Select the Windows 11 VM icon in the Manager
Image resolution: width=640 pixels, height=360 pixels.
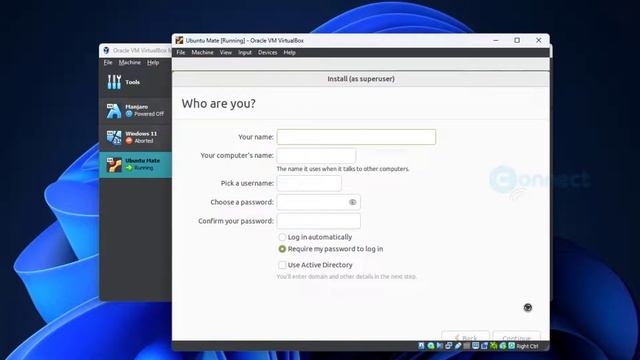coord(114,138)
